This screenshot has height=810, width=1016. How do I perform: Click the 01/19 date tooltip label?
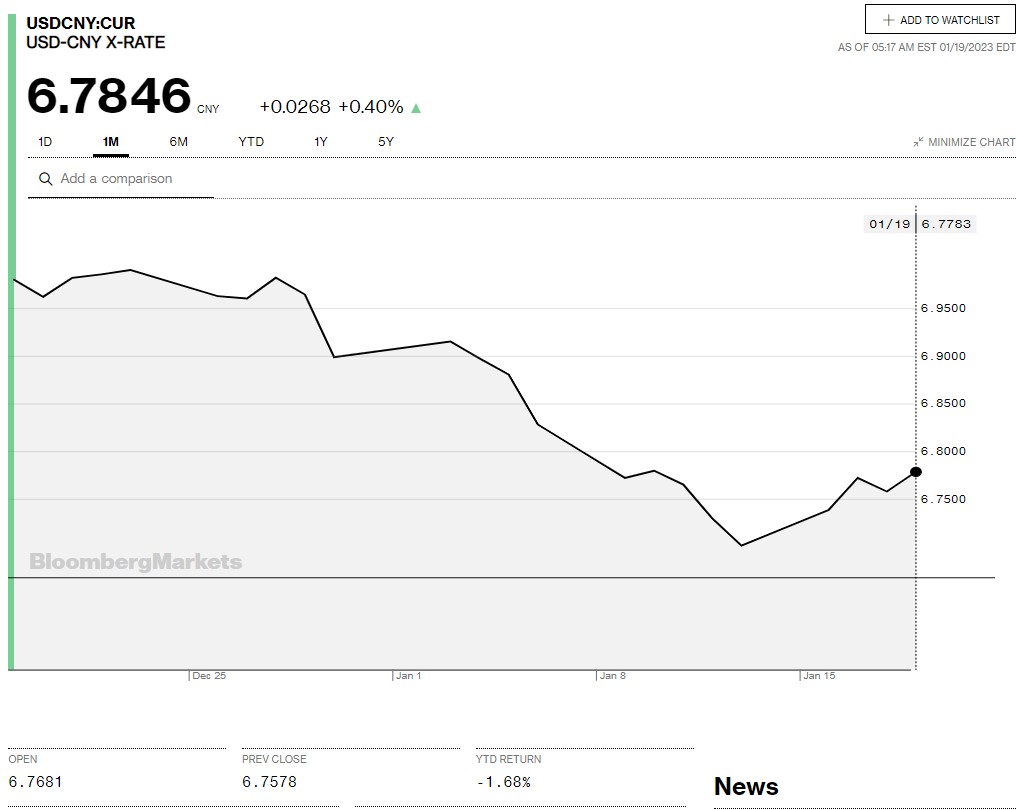point(889,224)
